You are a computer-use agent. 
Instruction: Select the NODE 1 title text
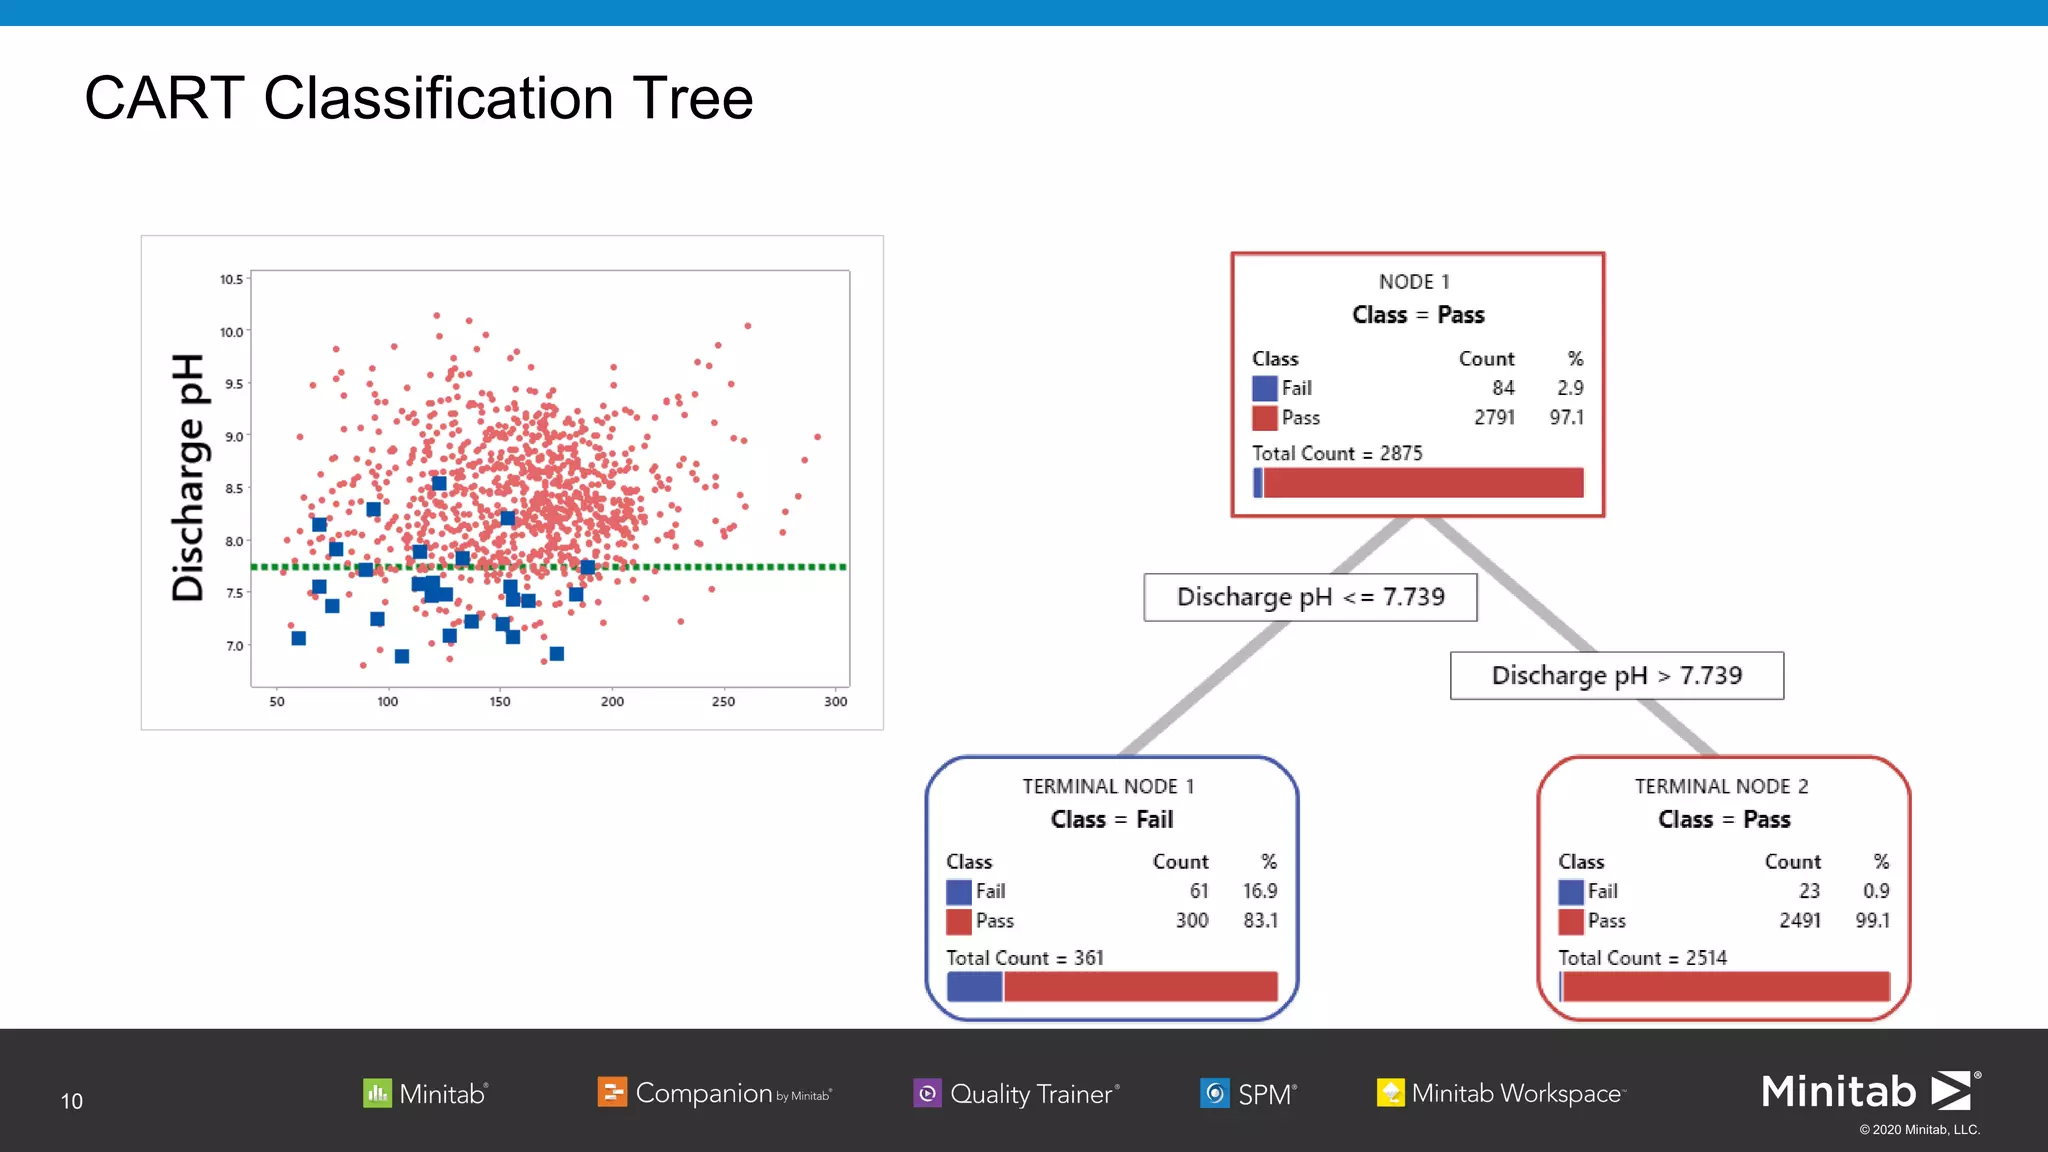1414,282
